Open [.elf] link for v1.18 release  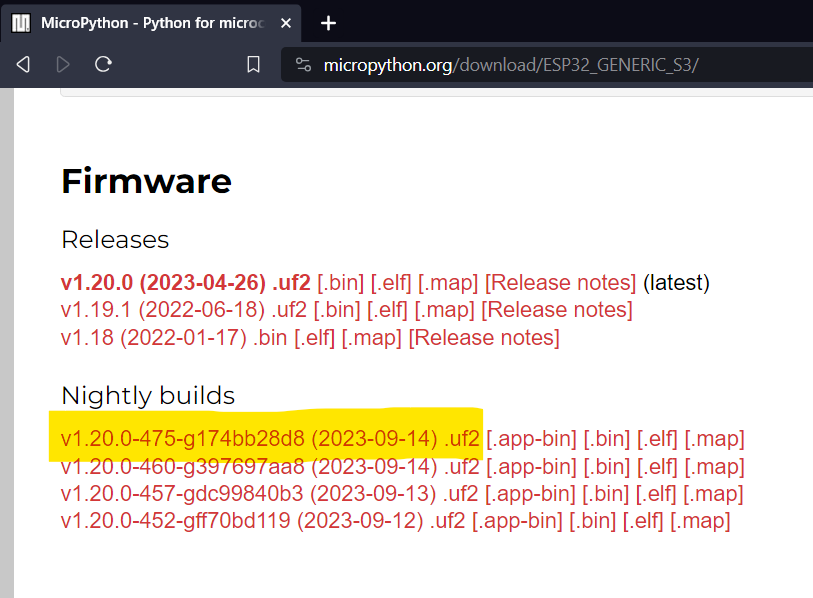314,338
